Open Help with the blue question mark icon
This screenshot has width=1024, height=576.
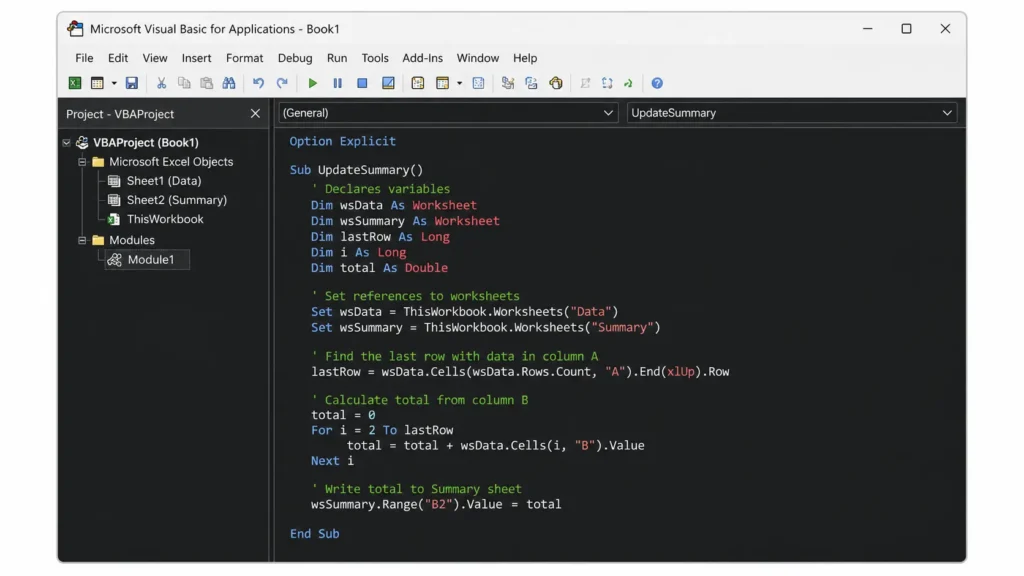657,83
